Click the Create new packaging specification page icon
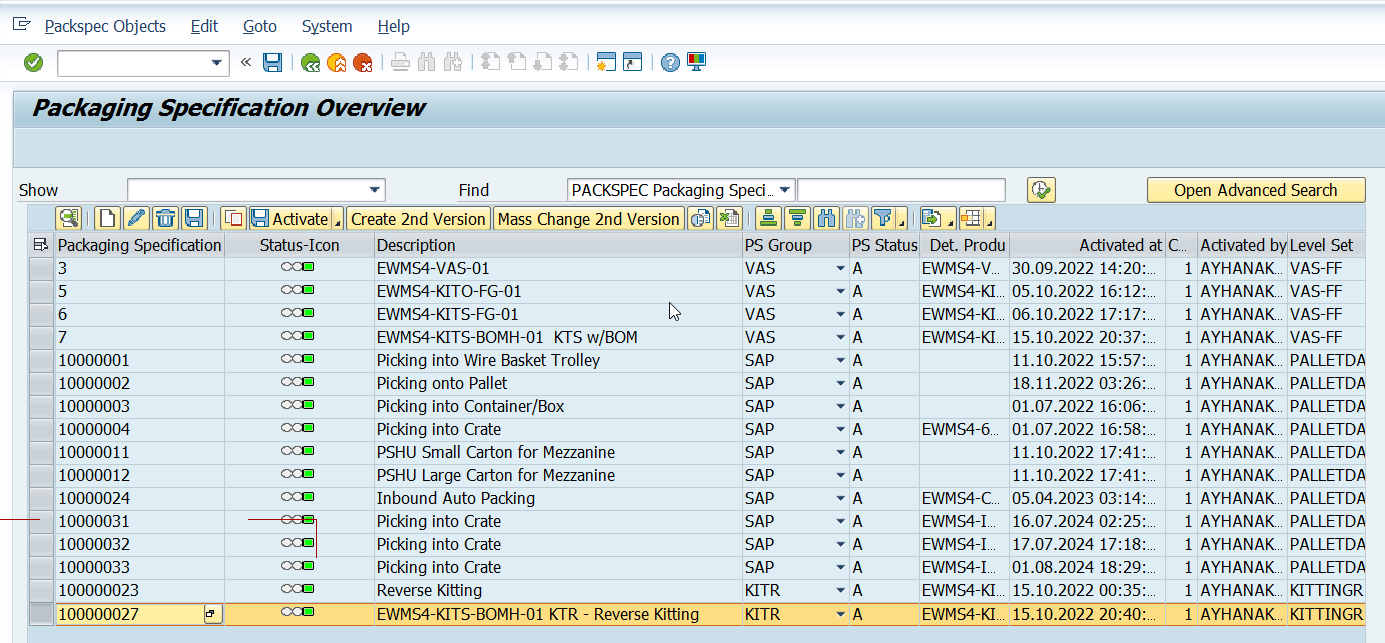Screen dimensions: 1385x643 tap(107, 219)
